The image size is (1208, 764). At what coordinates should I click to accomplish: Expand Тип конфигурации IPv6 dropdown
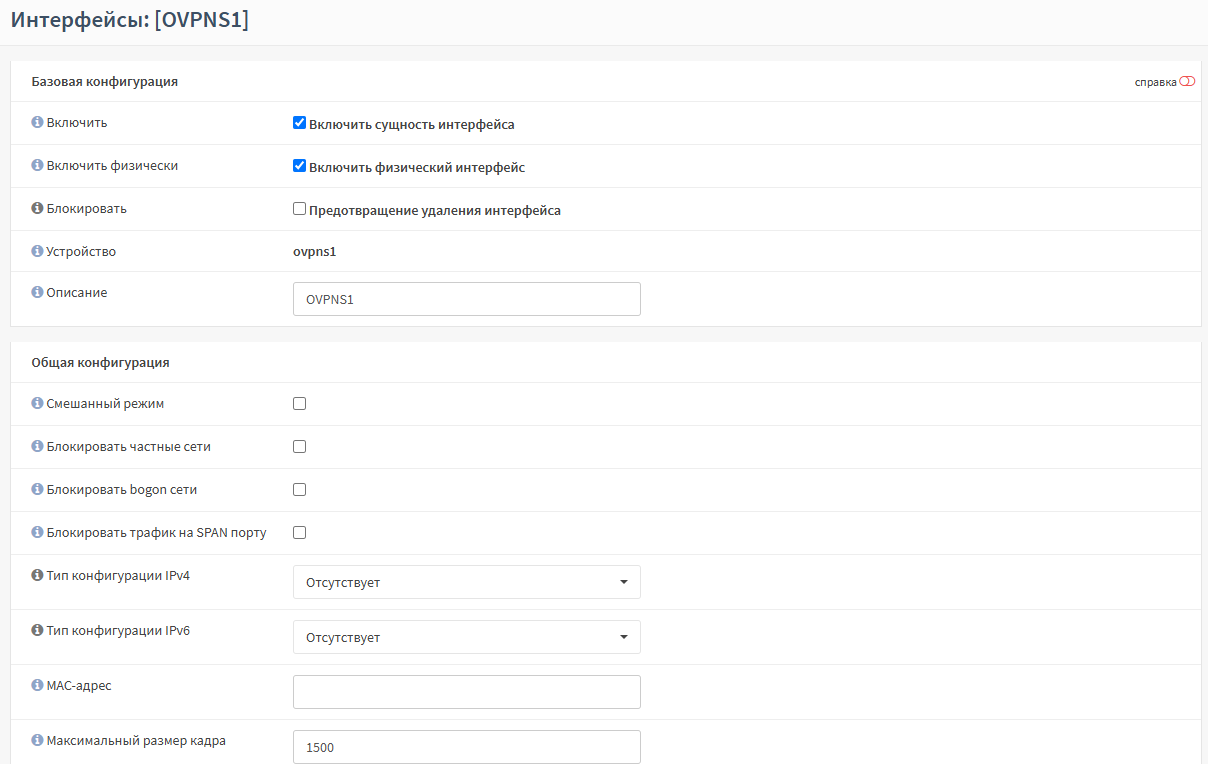point(466,637)
